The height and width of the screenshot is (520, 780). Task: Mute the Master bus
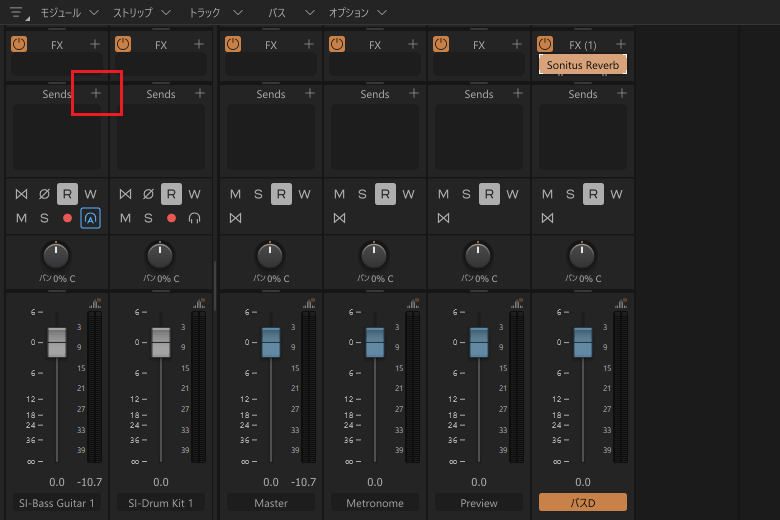[x=235, y=194]
